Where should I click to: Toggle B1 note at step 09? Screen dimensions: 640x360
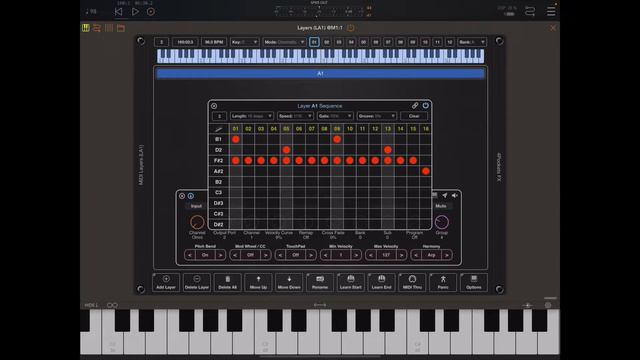337,139
